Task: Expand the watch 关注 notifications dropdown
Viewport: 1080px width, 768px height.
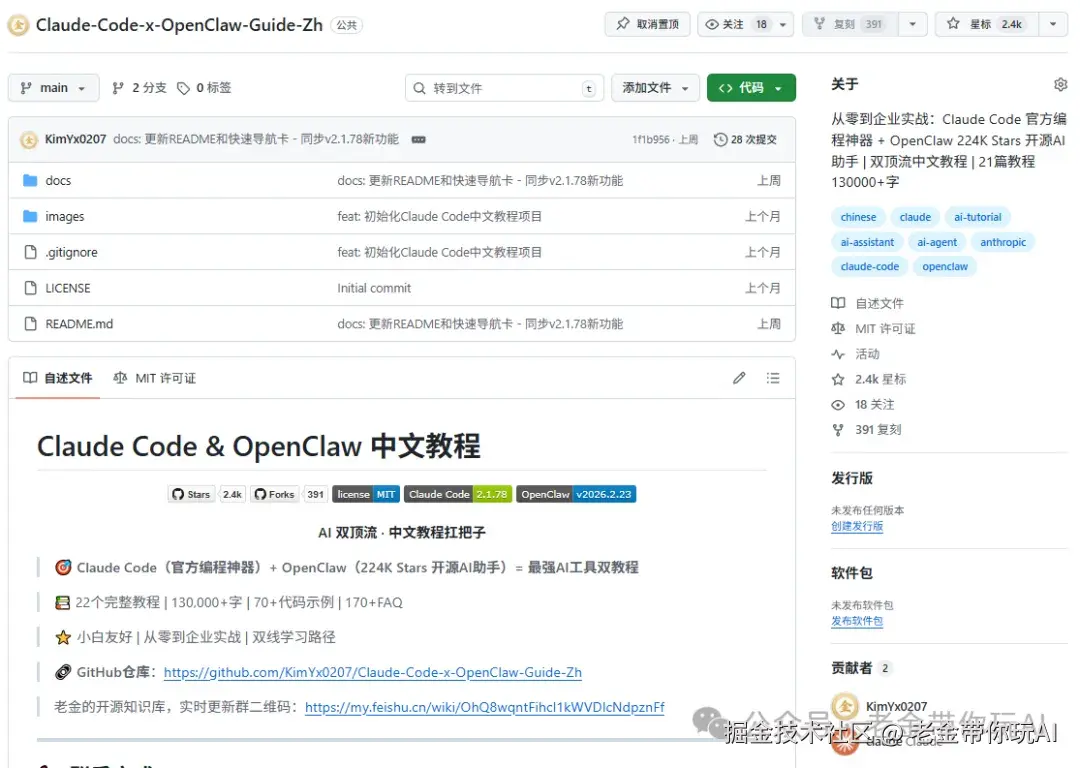Action: pos(782,25)
